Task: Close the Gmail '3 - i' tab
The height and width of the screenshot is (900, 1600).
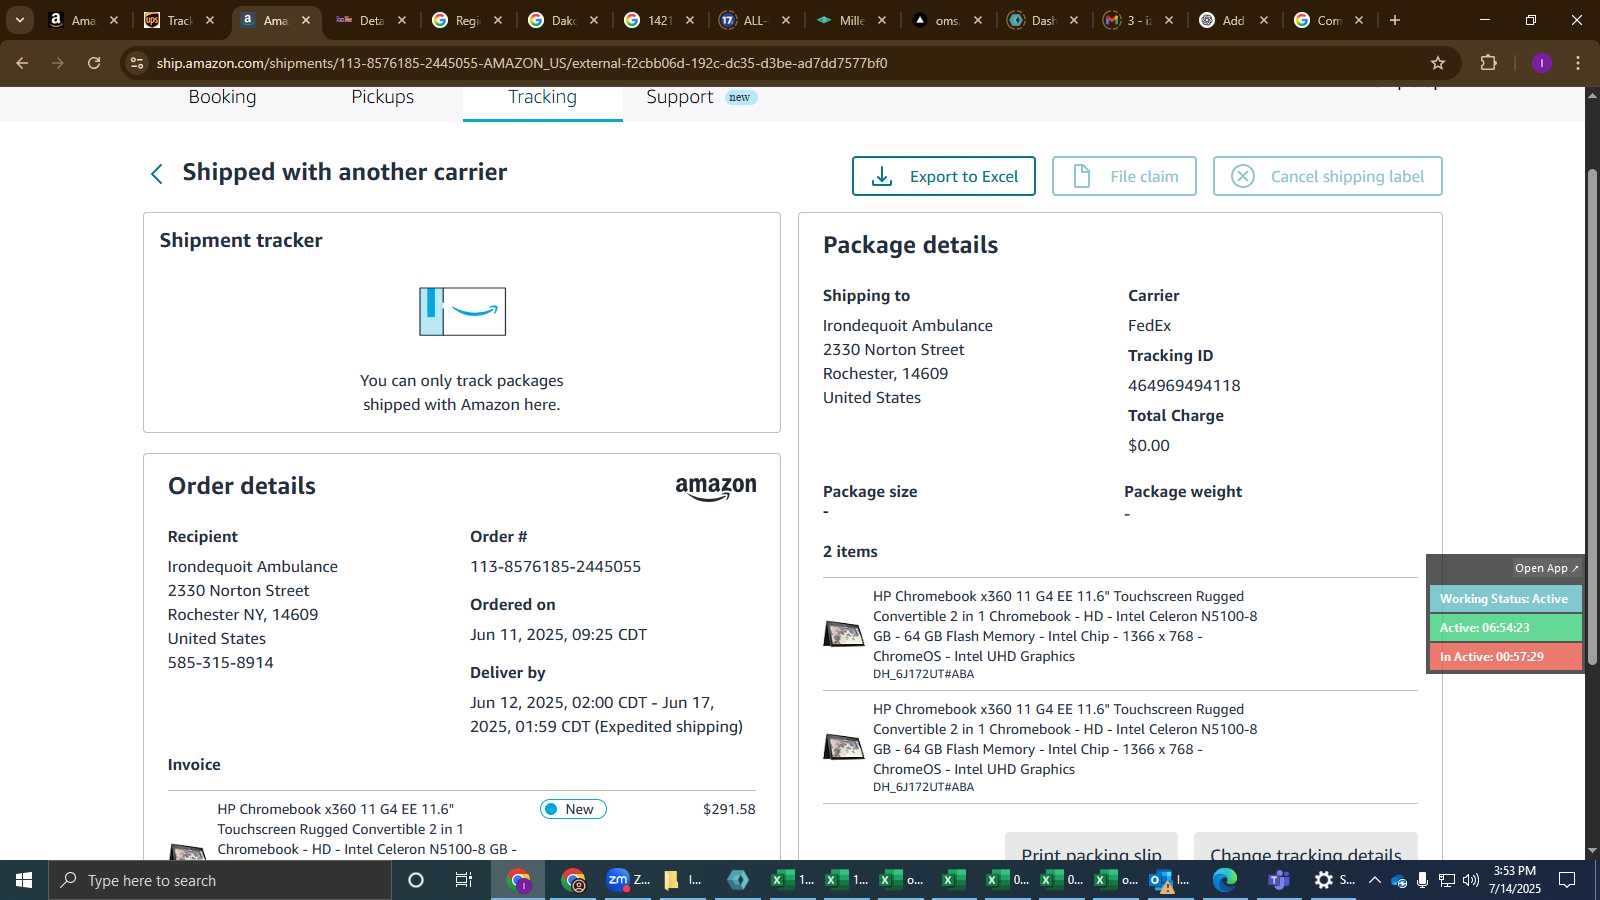Action: click(x=1169, y=20)
